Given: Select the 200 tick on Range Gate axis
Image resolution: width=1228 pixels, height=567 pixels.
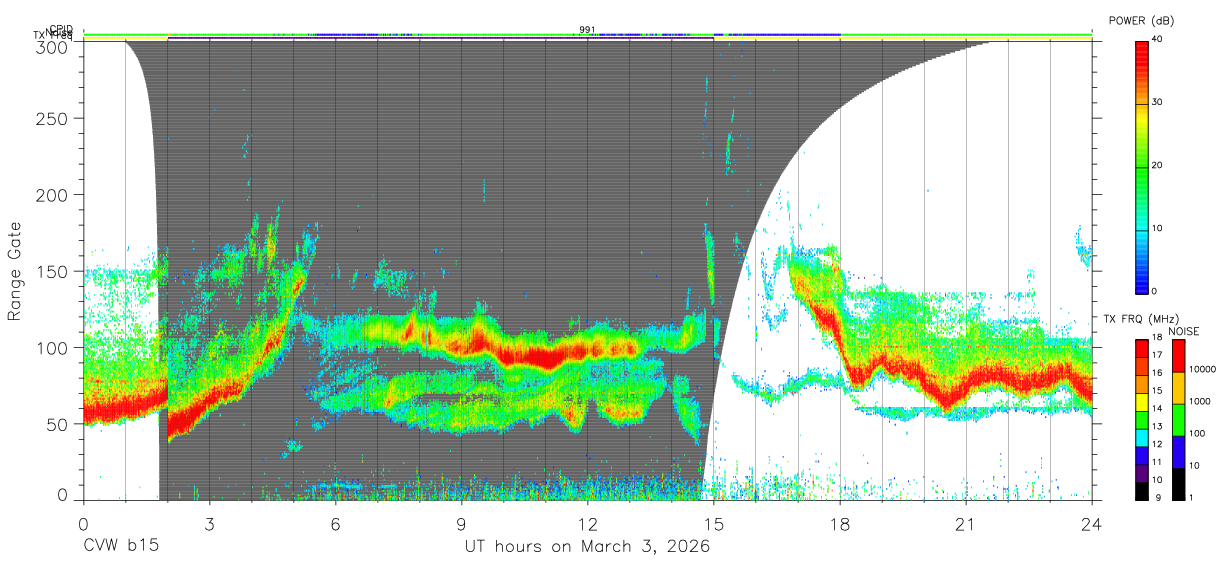Looking at the screenshot, I should point(53,194).
